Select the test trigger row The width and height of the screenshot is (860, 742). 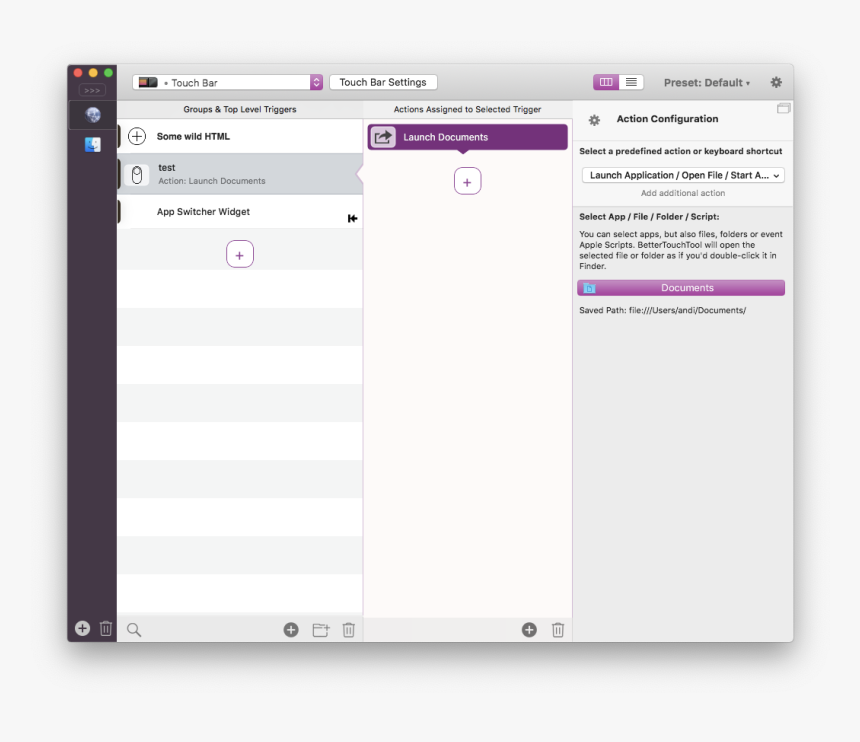coord(240,174)
